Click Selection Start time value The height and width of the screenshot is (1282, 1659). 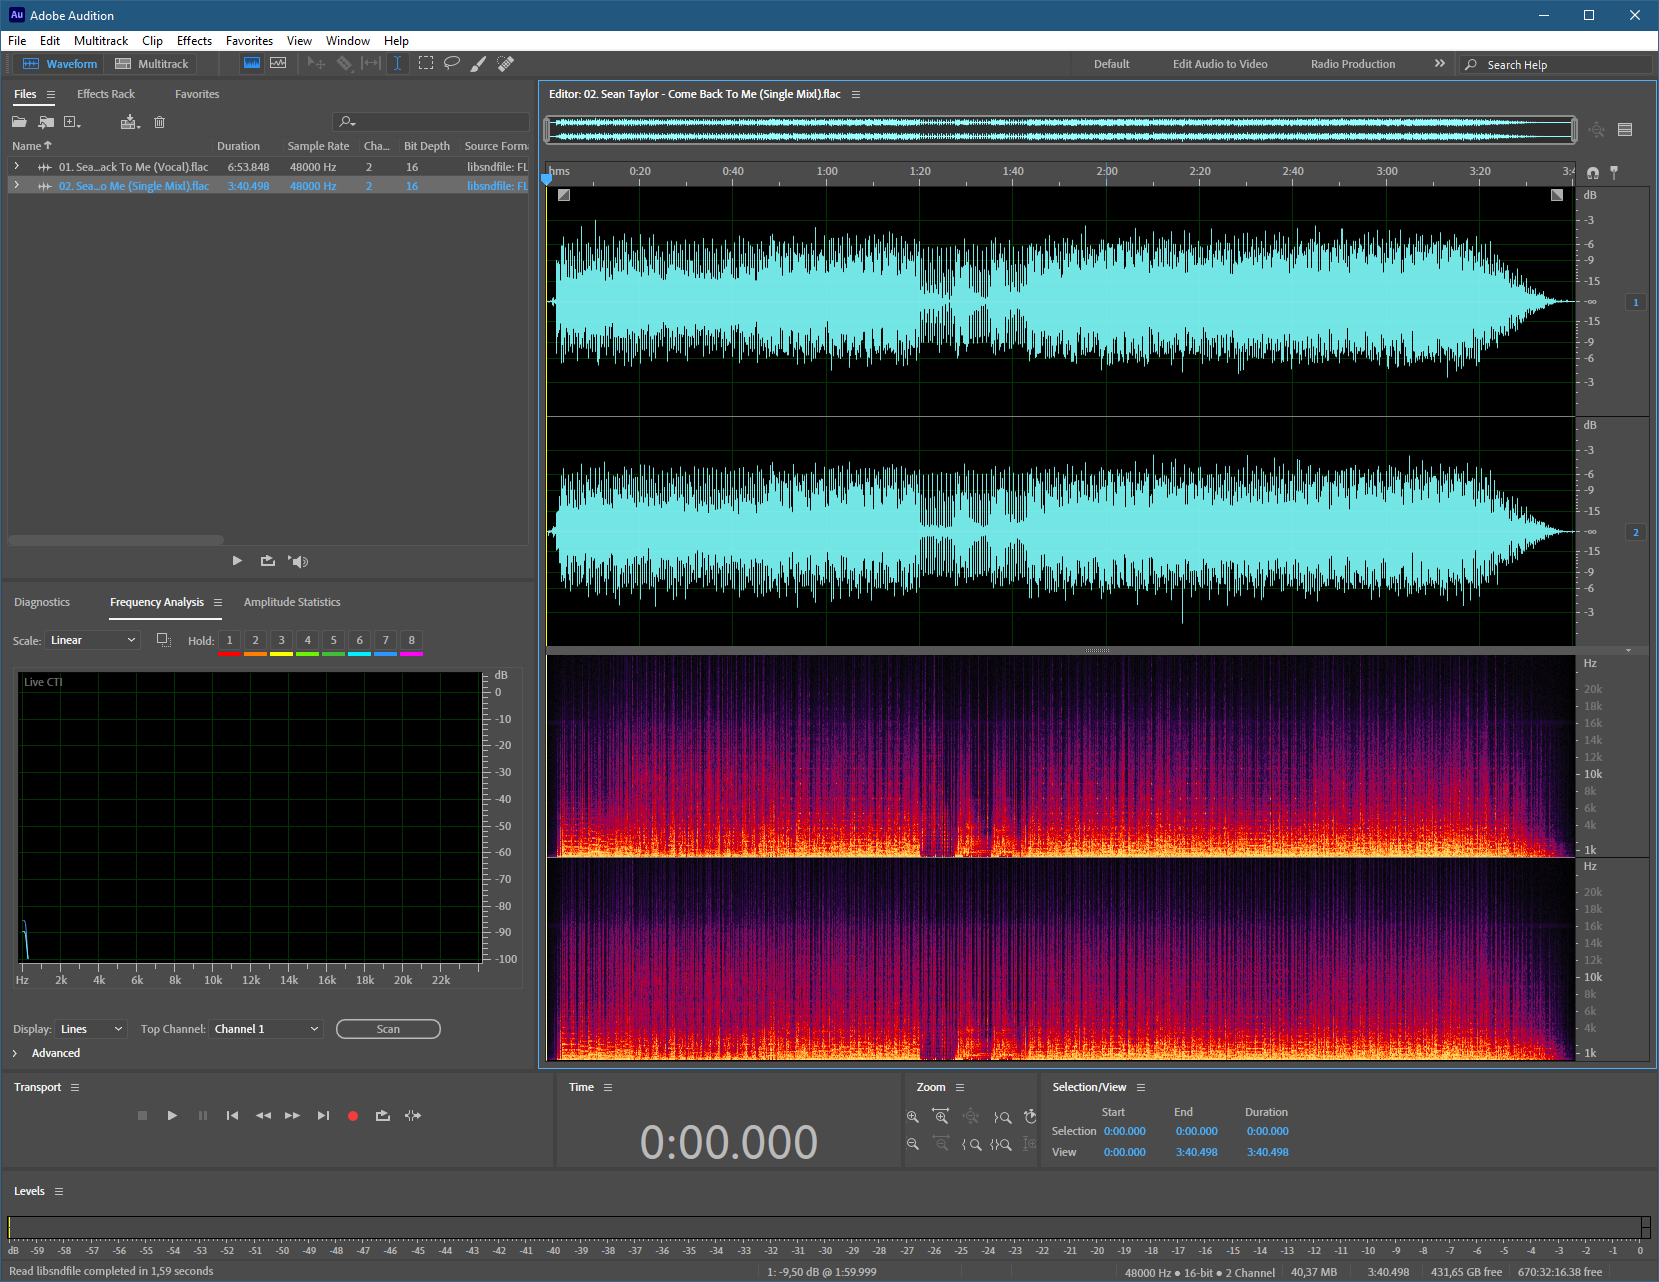click(1125, 1131)
